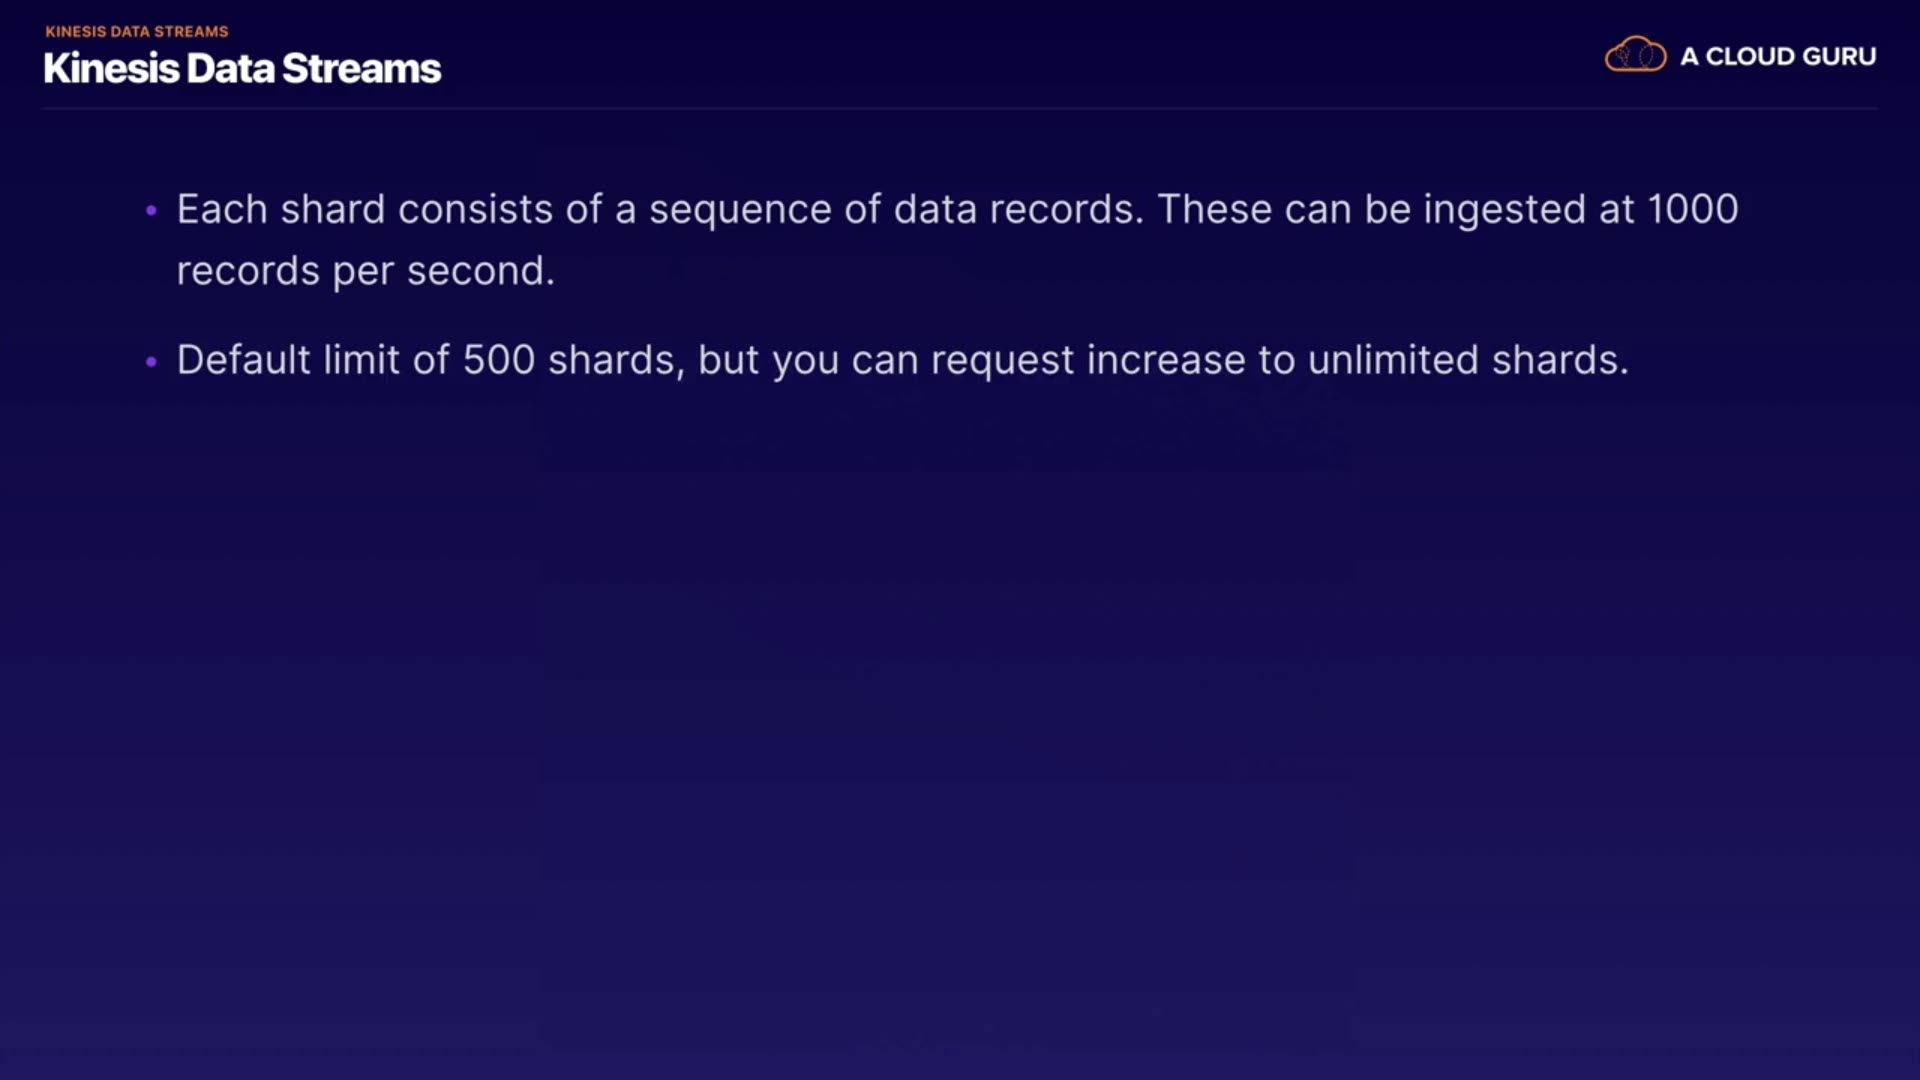Click the A Cloud Guru cloud logo
The height and width of the screenshot is (1080, 1920).
tap(1635, 55)
